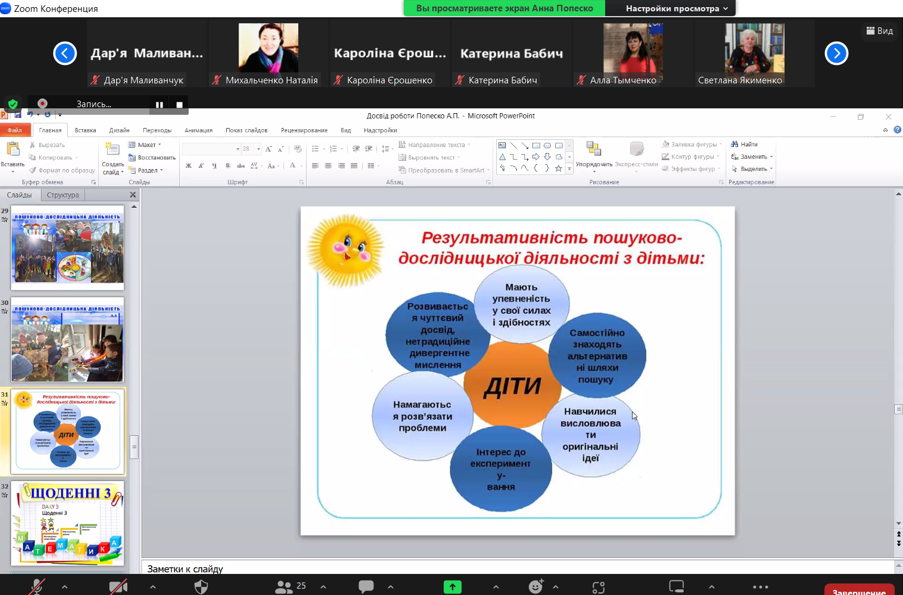903x595 pixels.
Task: Click the Zoom participants icon
Action: [284, 587]
